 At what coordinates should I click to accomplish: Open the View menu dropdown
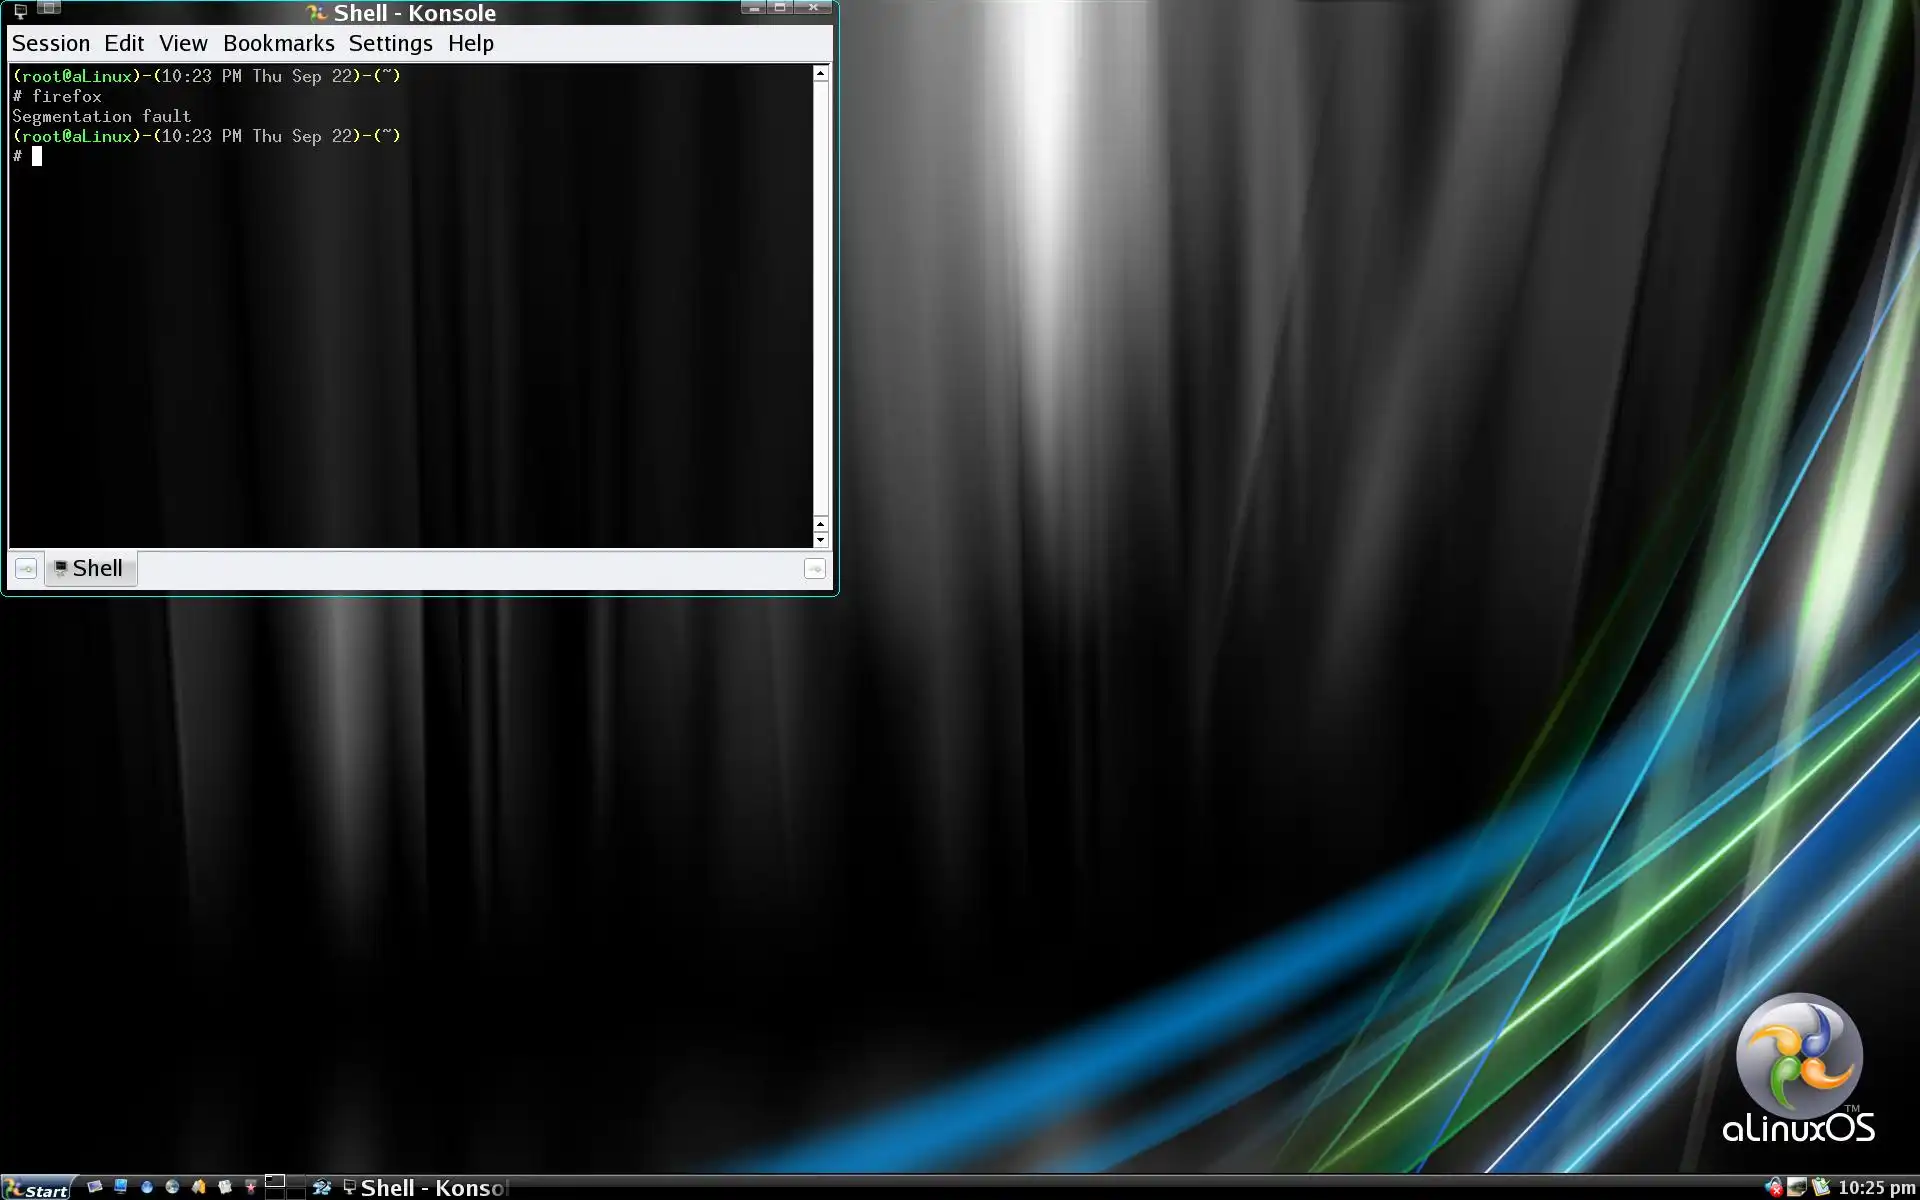(183, 43)
